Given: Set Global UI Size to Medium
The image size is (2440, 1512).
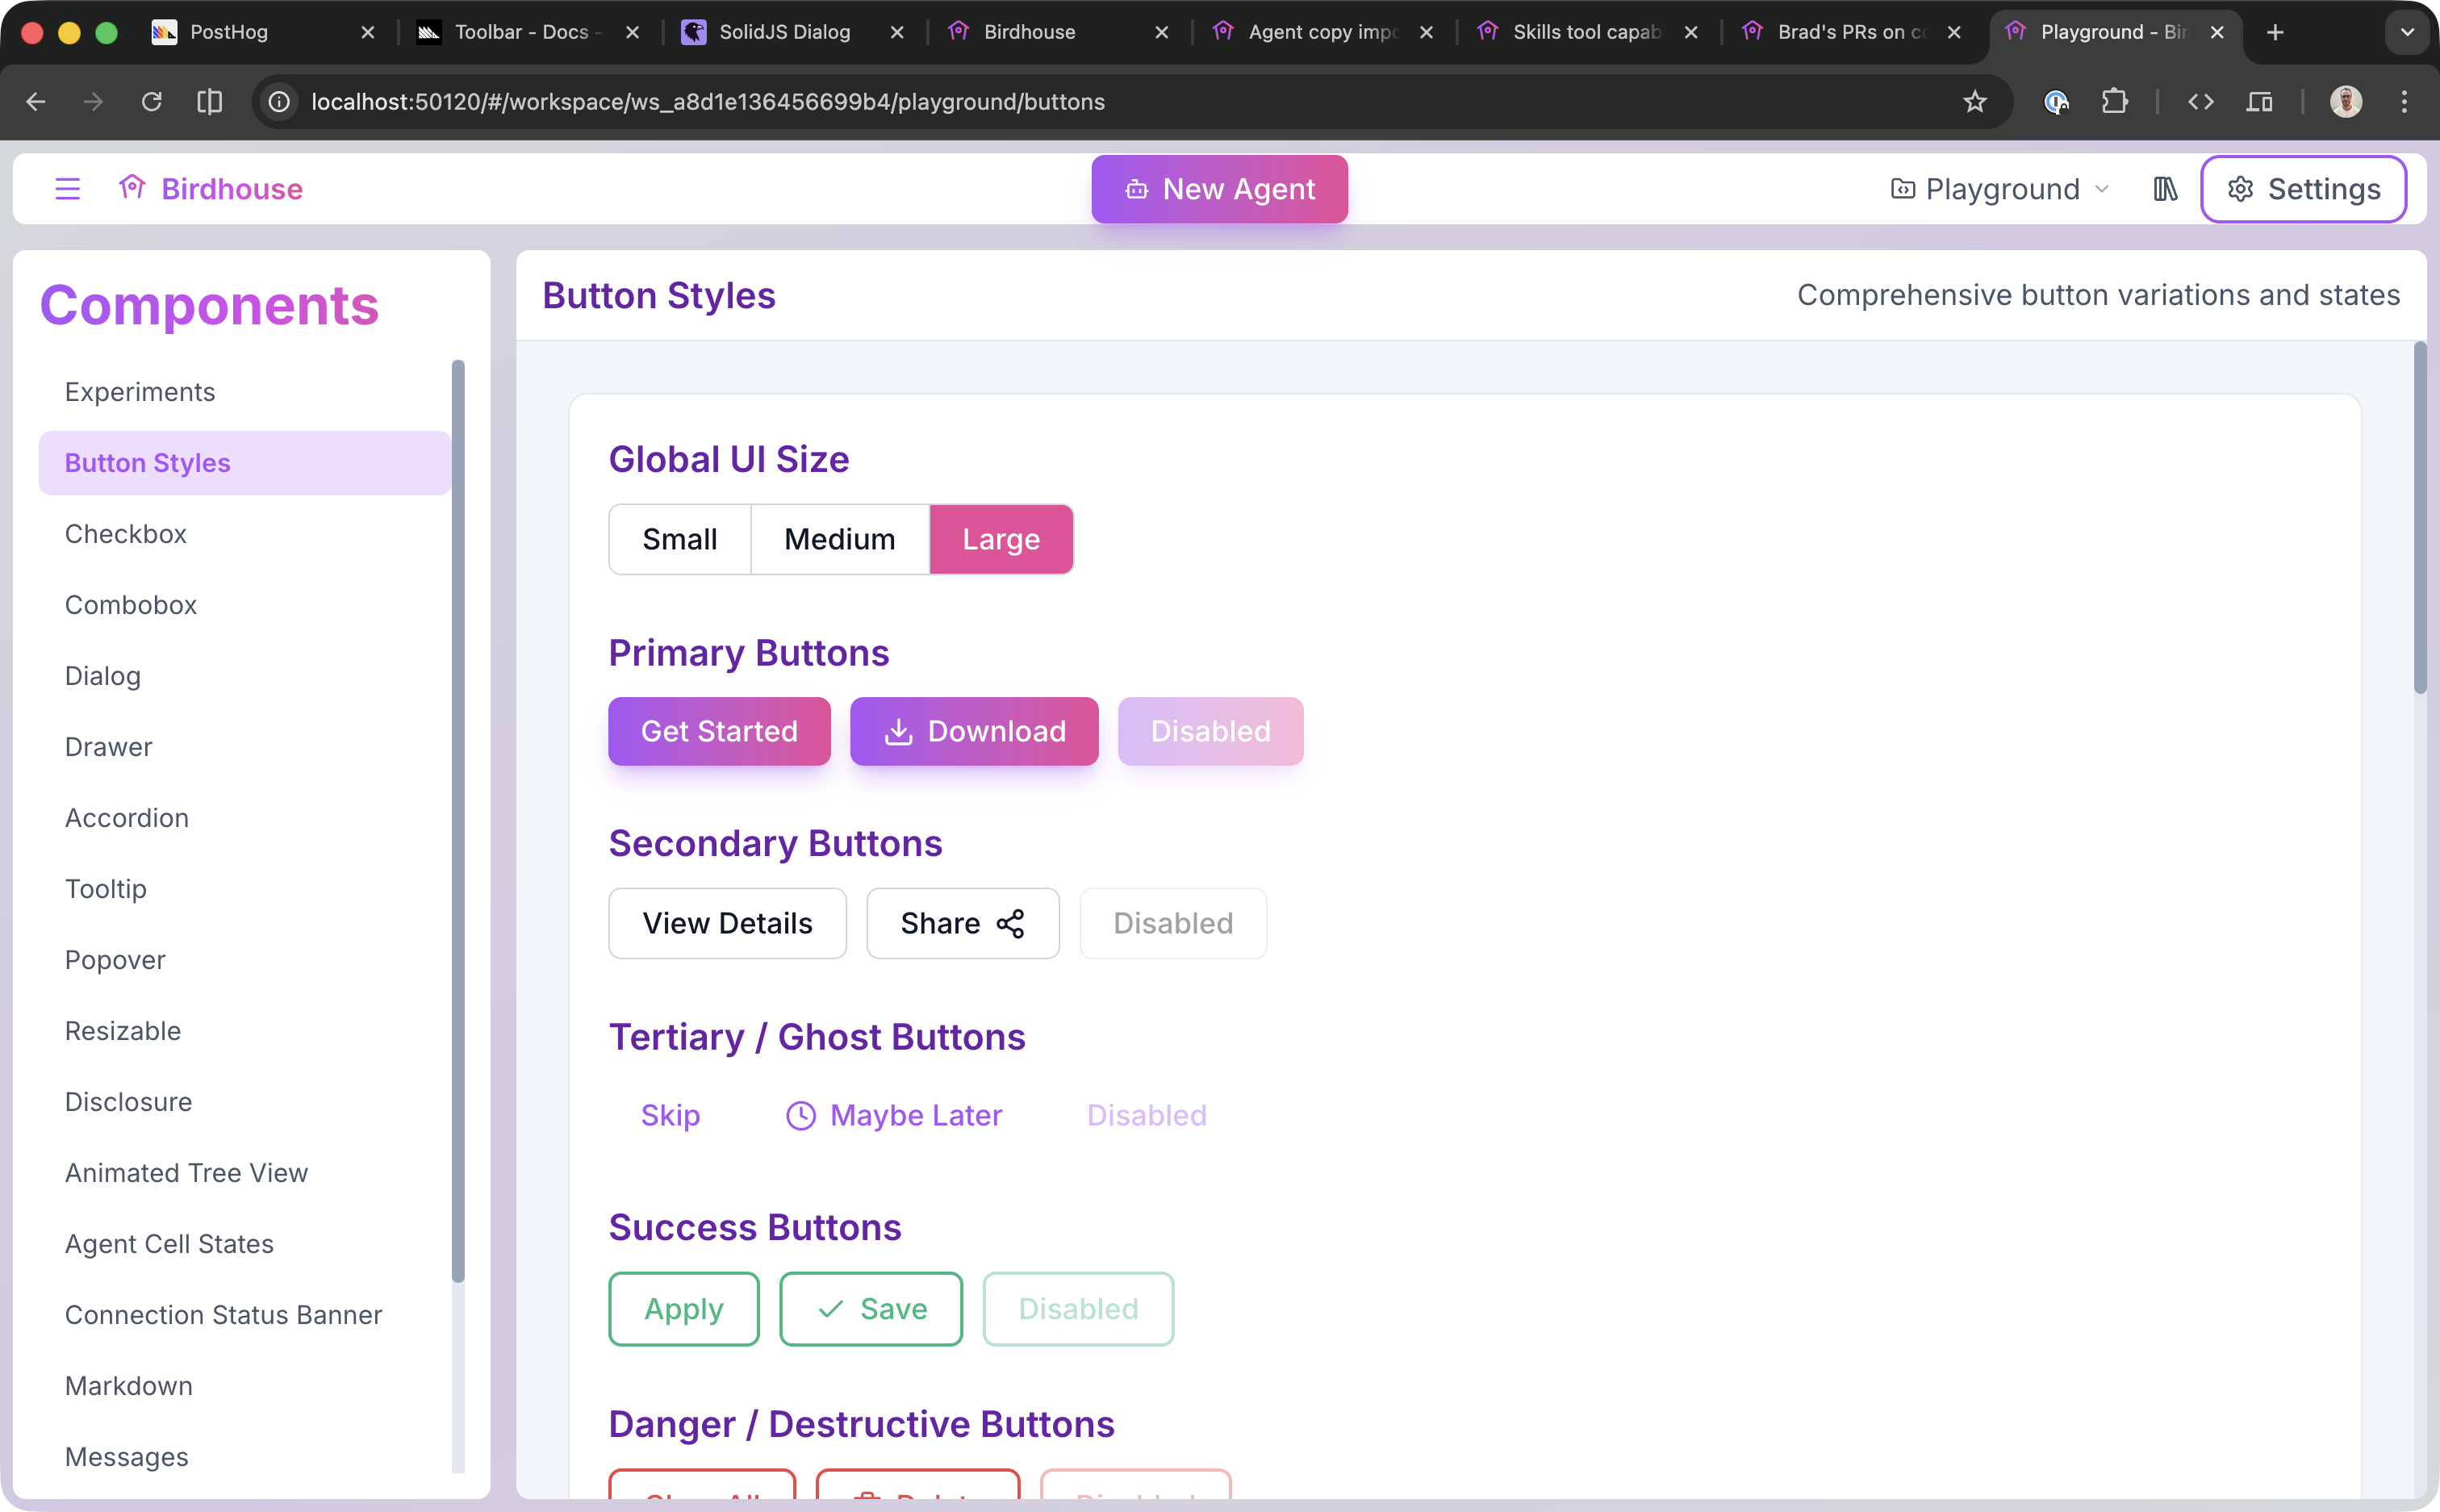Looking at the screenshot, I should click(839, 540).
